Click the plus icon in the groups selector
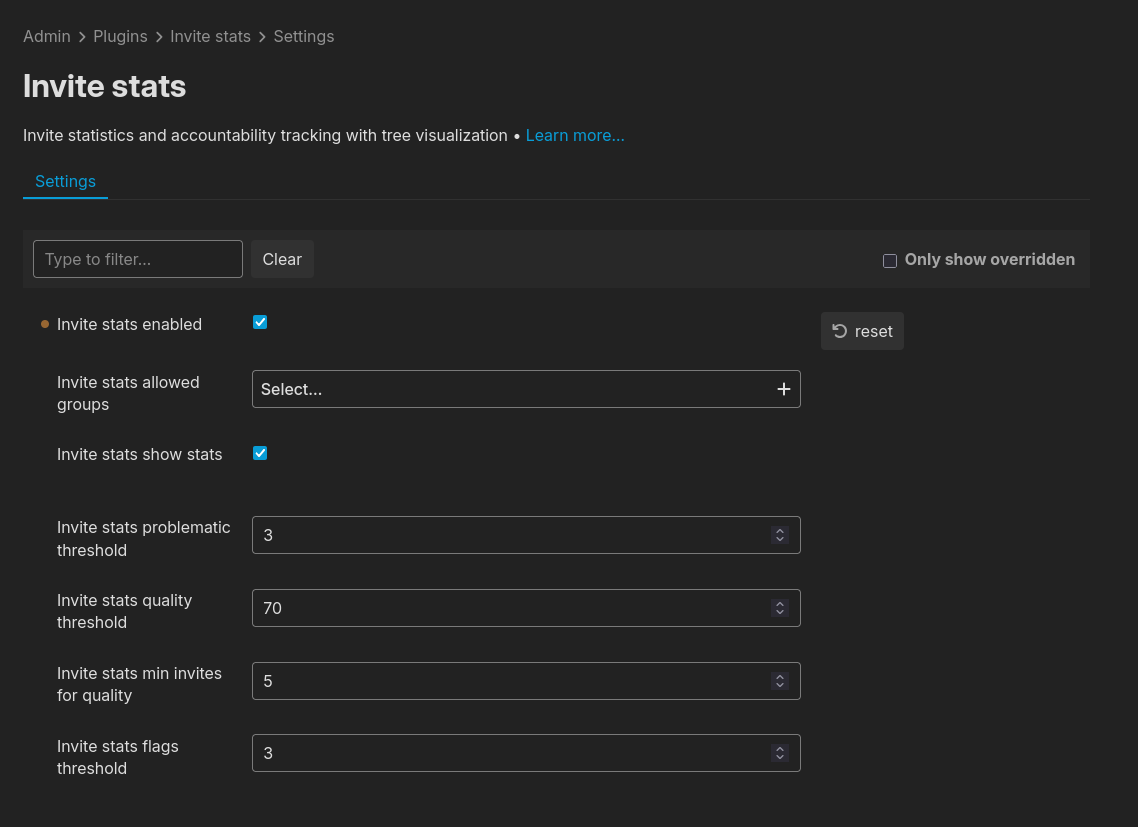Screen dimensions: 1138x827 pos(784,389)
